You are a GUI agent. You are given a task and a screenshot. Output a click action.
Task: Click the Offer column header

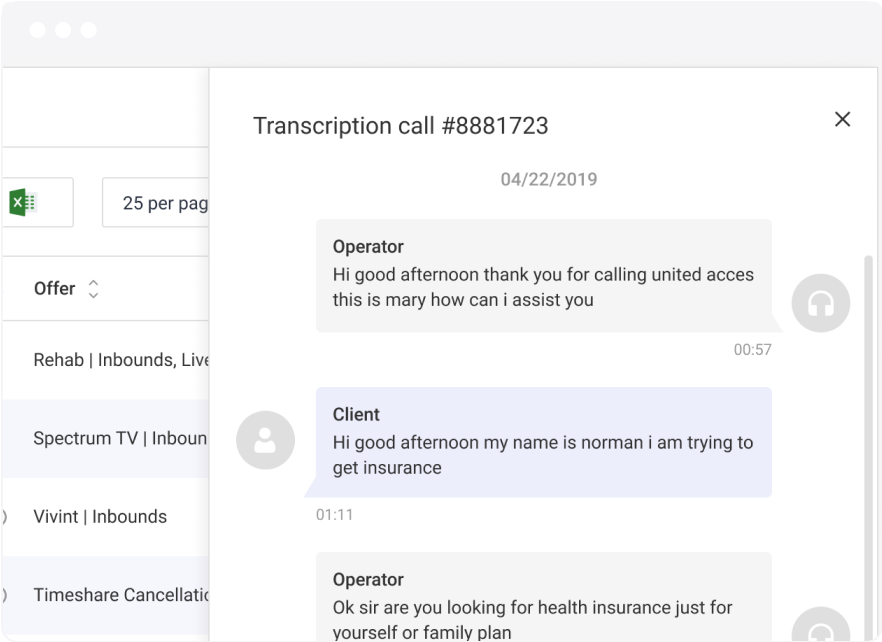pos(55,289)
